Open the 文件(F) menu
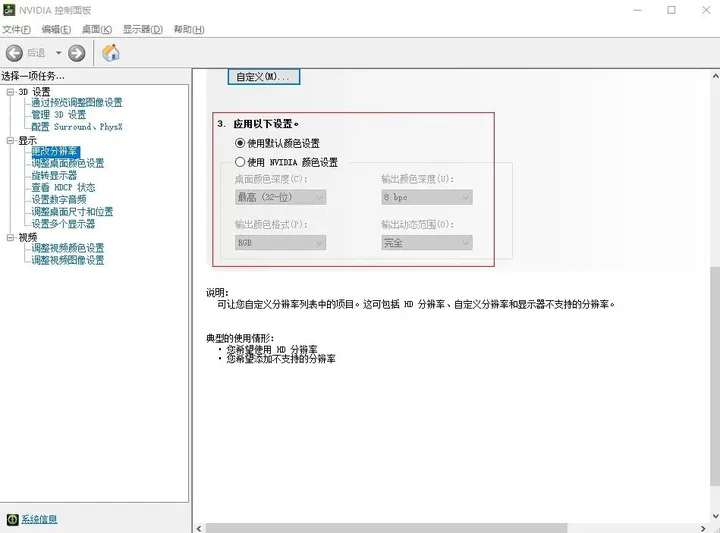 pos(17,29)
